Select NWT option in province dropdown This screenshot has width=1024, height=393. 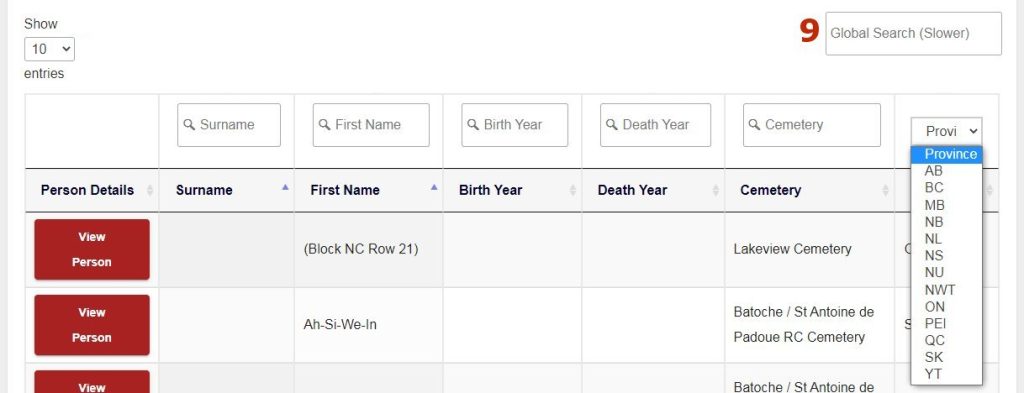pos(940,290)
